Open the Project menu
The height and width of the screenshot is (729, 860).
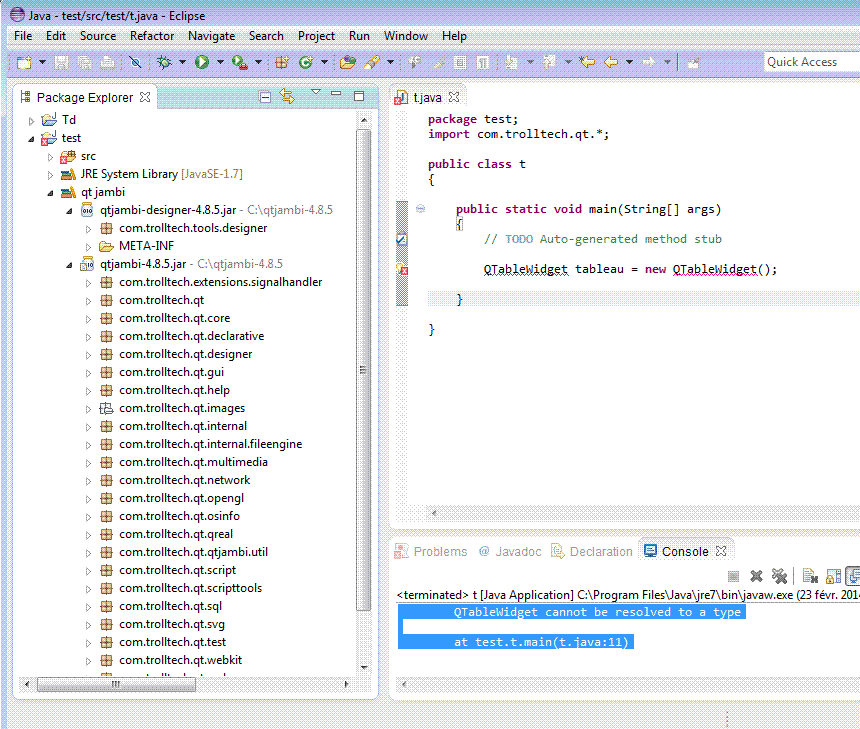click(316, 36)
